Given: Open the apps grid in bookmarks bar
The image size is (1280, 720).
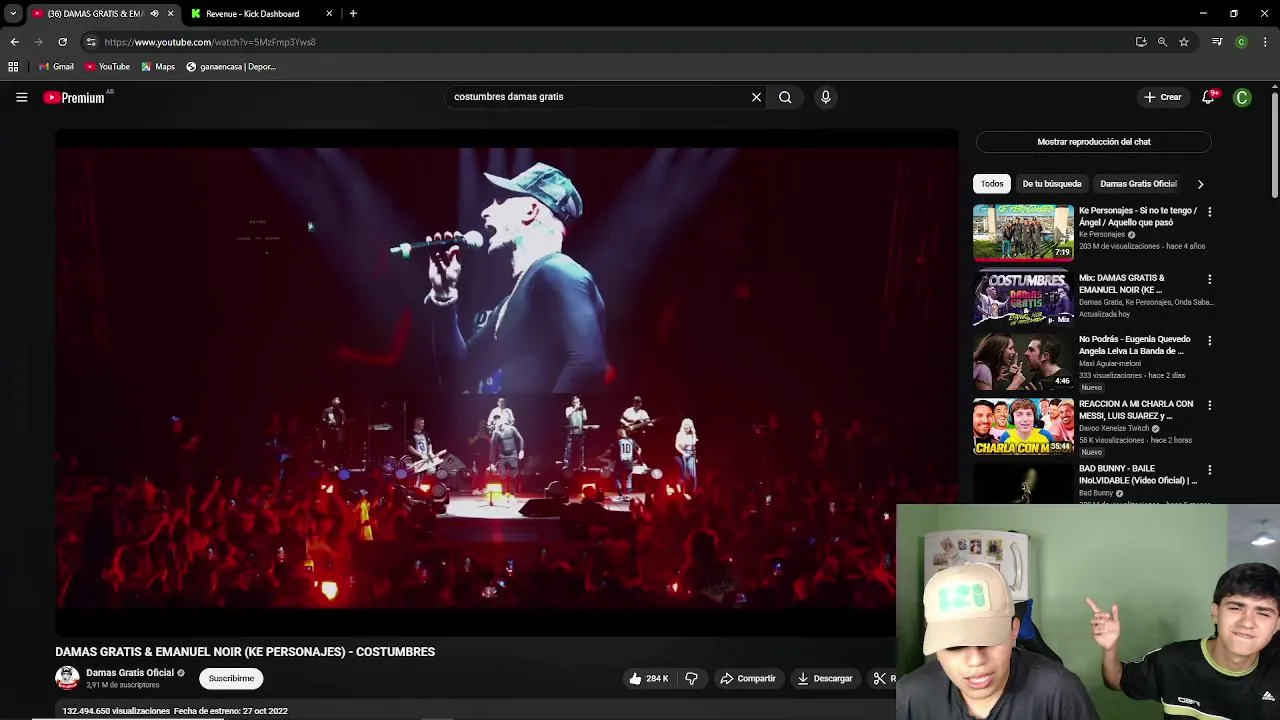Looking at the screenshot, I should (x=13, y=67).
